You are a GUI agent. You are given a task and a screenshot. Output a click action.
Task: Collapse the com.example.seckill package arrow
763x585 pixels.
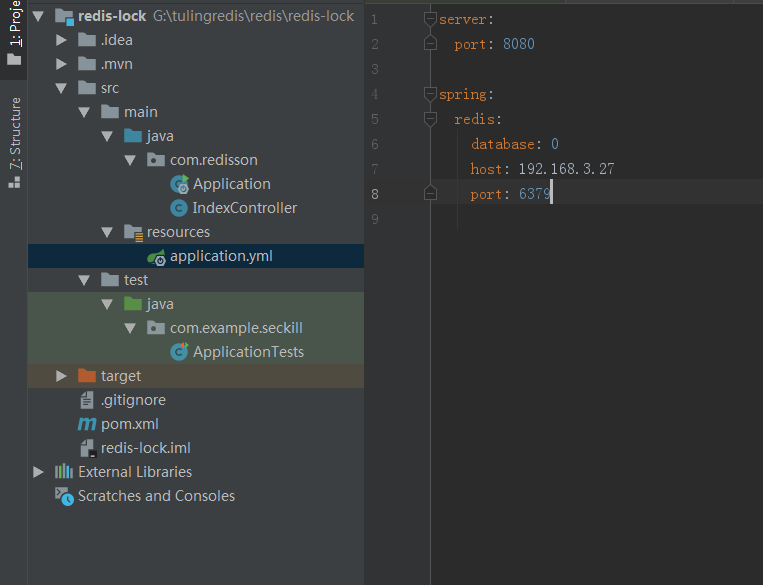[x=130, y=328]
